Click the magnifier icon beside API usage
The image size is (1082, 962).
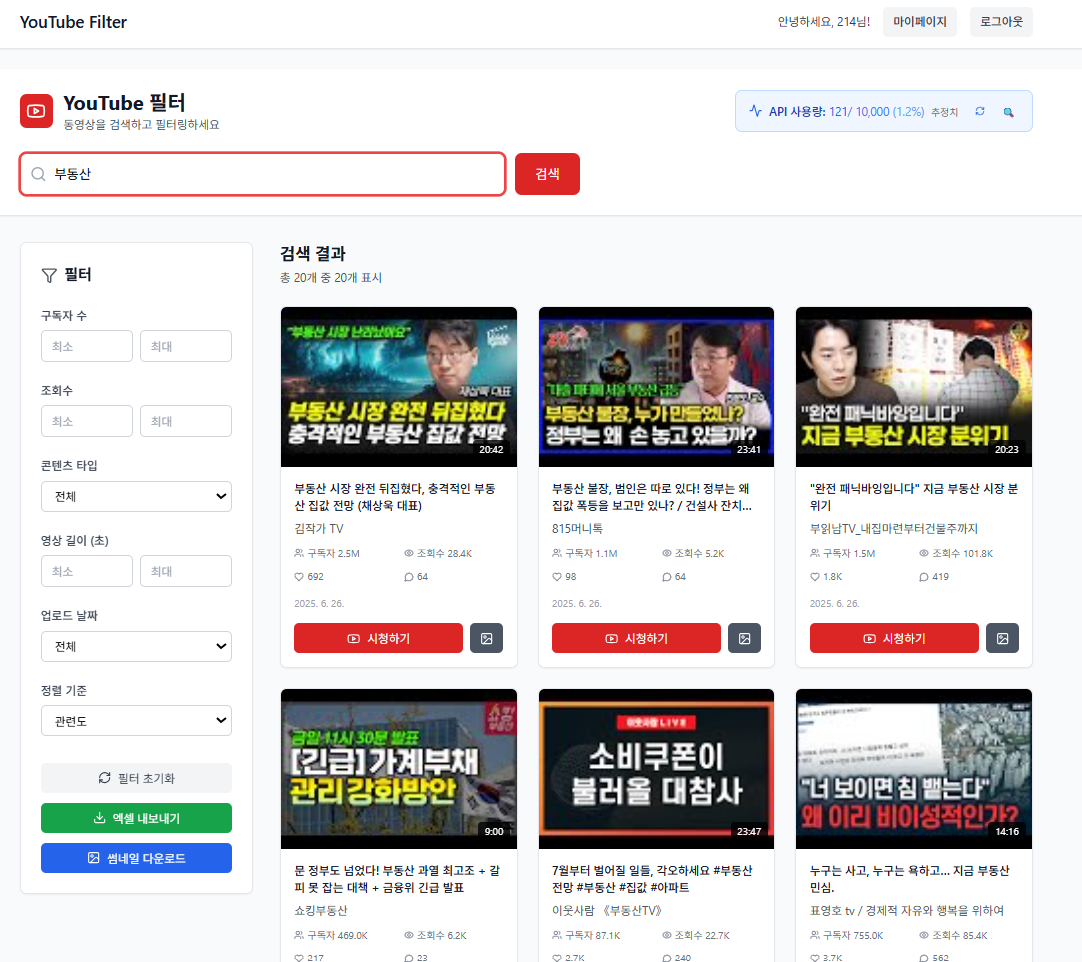point(1008,112)
